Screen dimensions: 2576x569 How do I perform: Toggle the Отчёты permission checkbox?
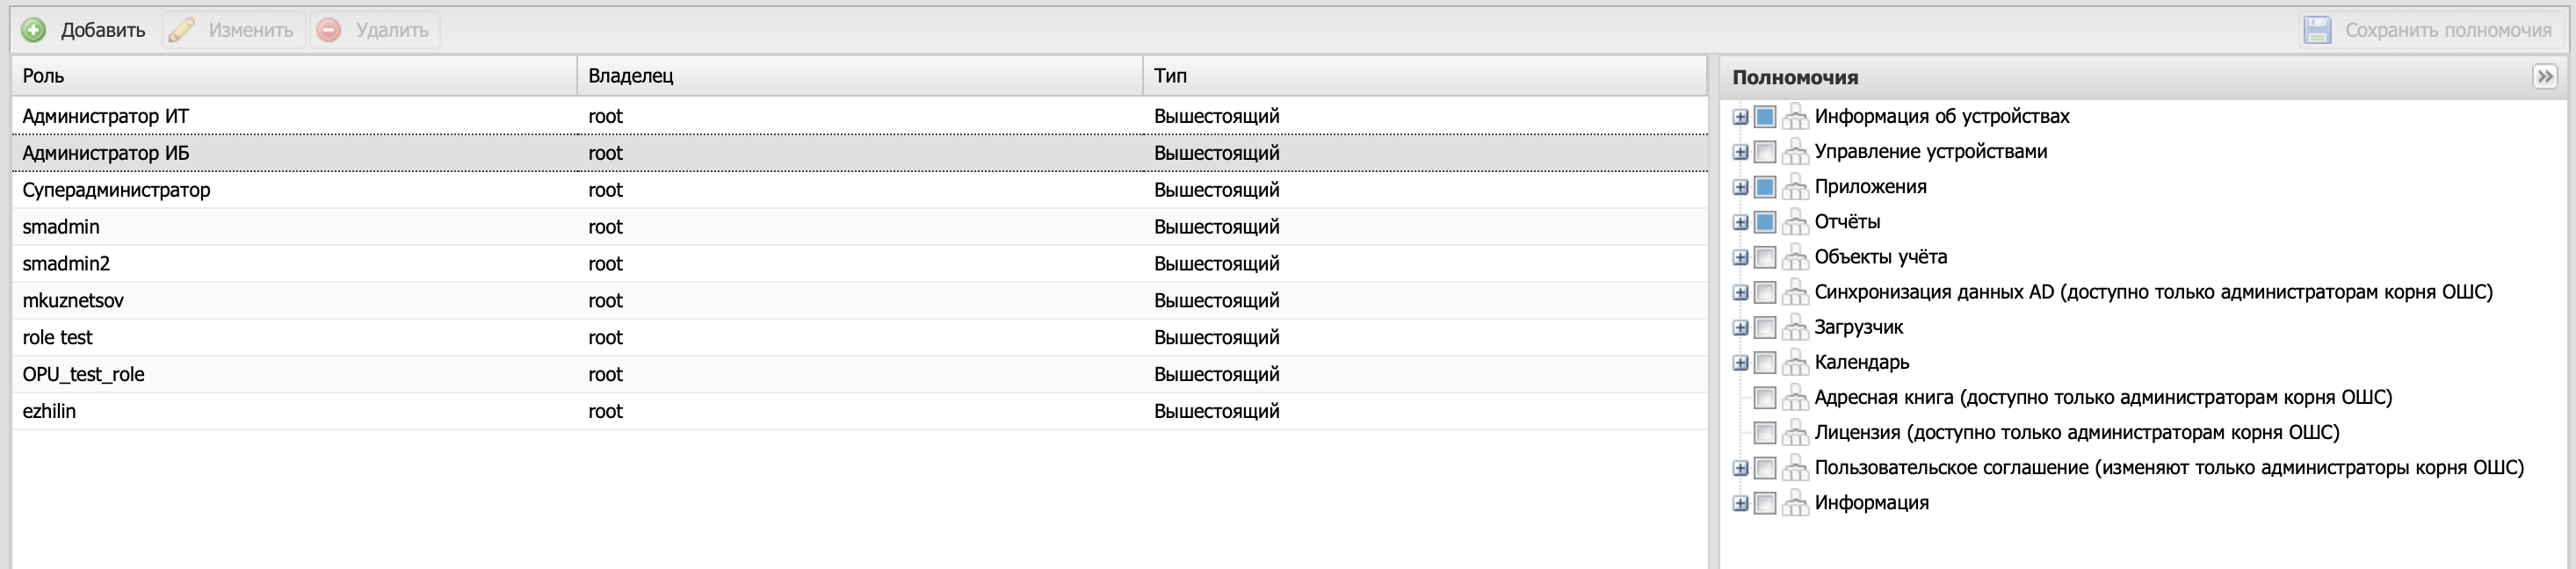[x=1765, y=222]
